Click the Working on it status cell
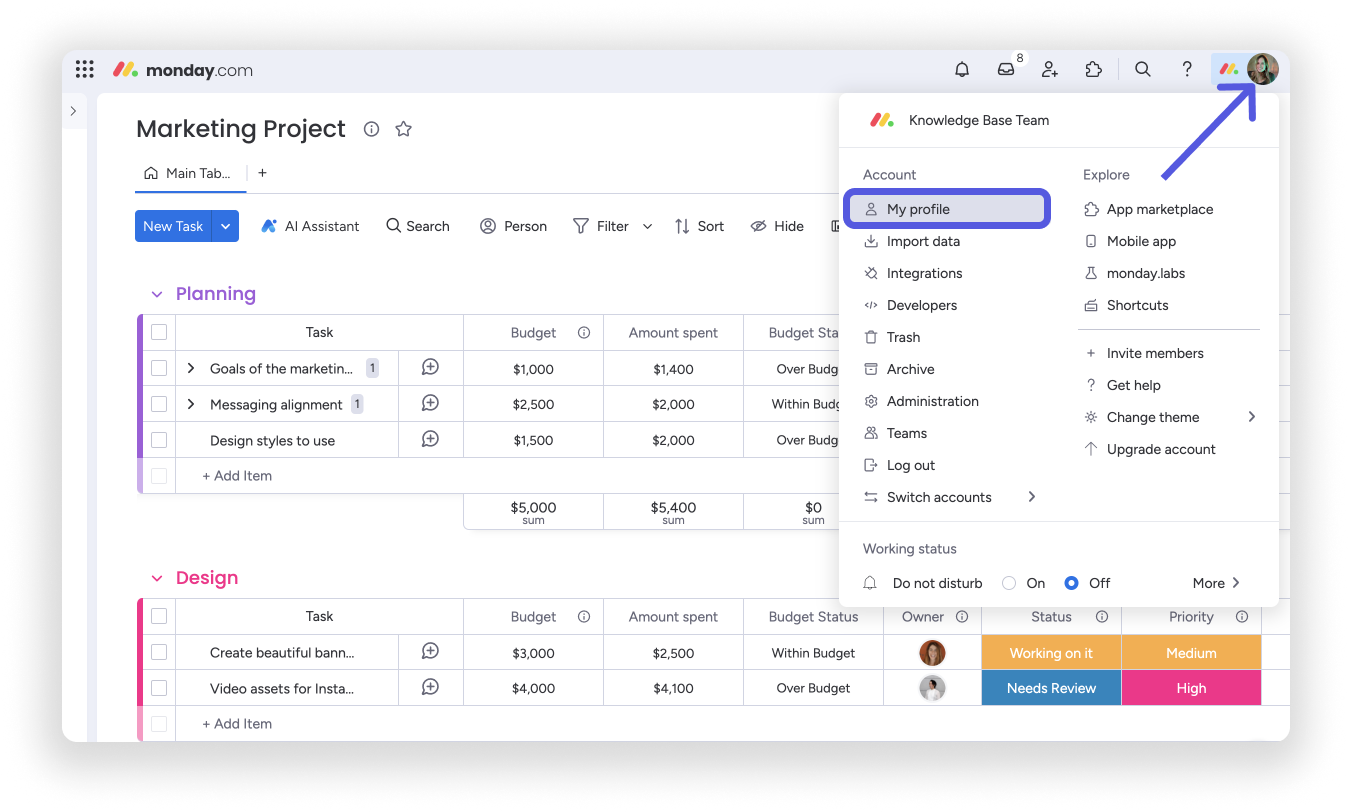 point(1051,653)
